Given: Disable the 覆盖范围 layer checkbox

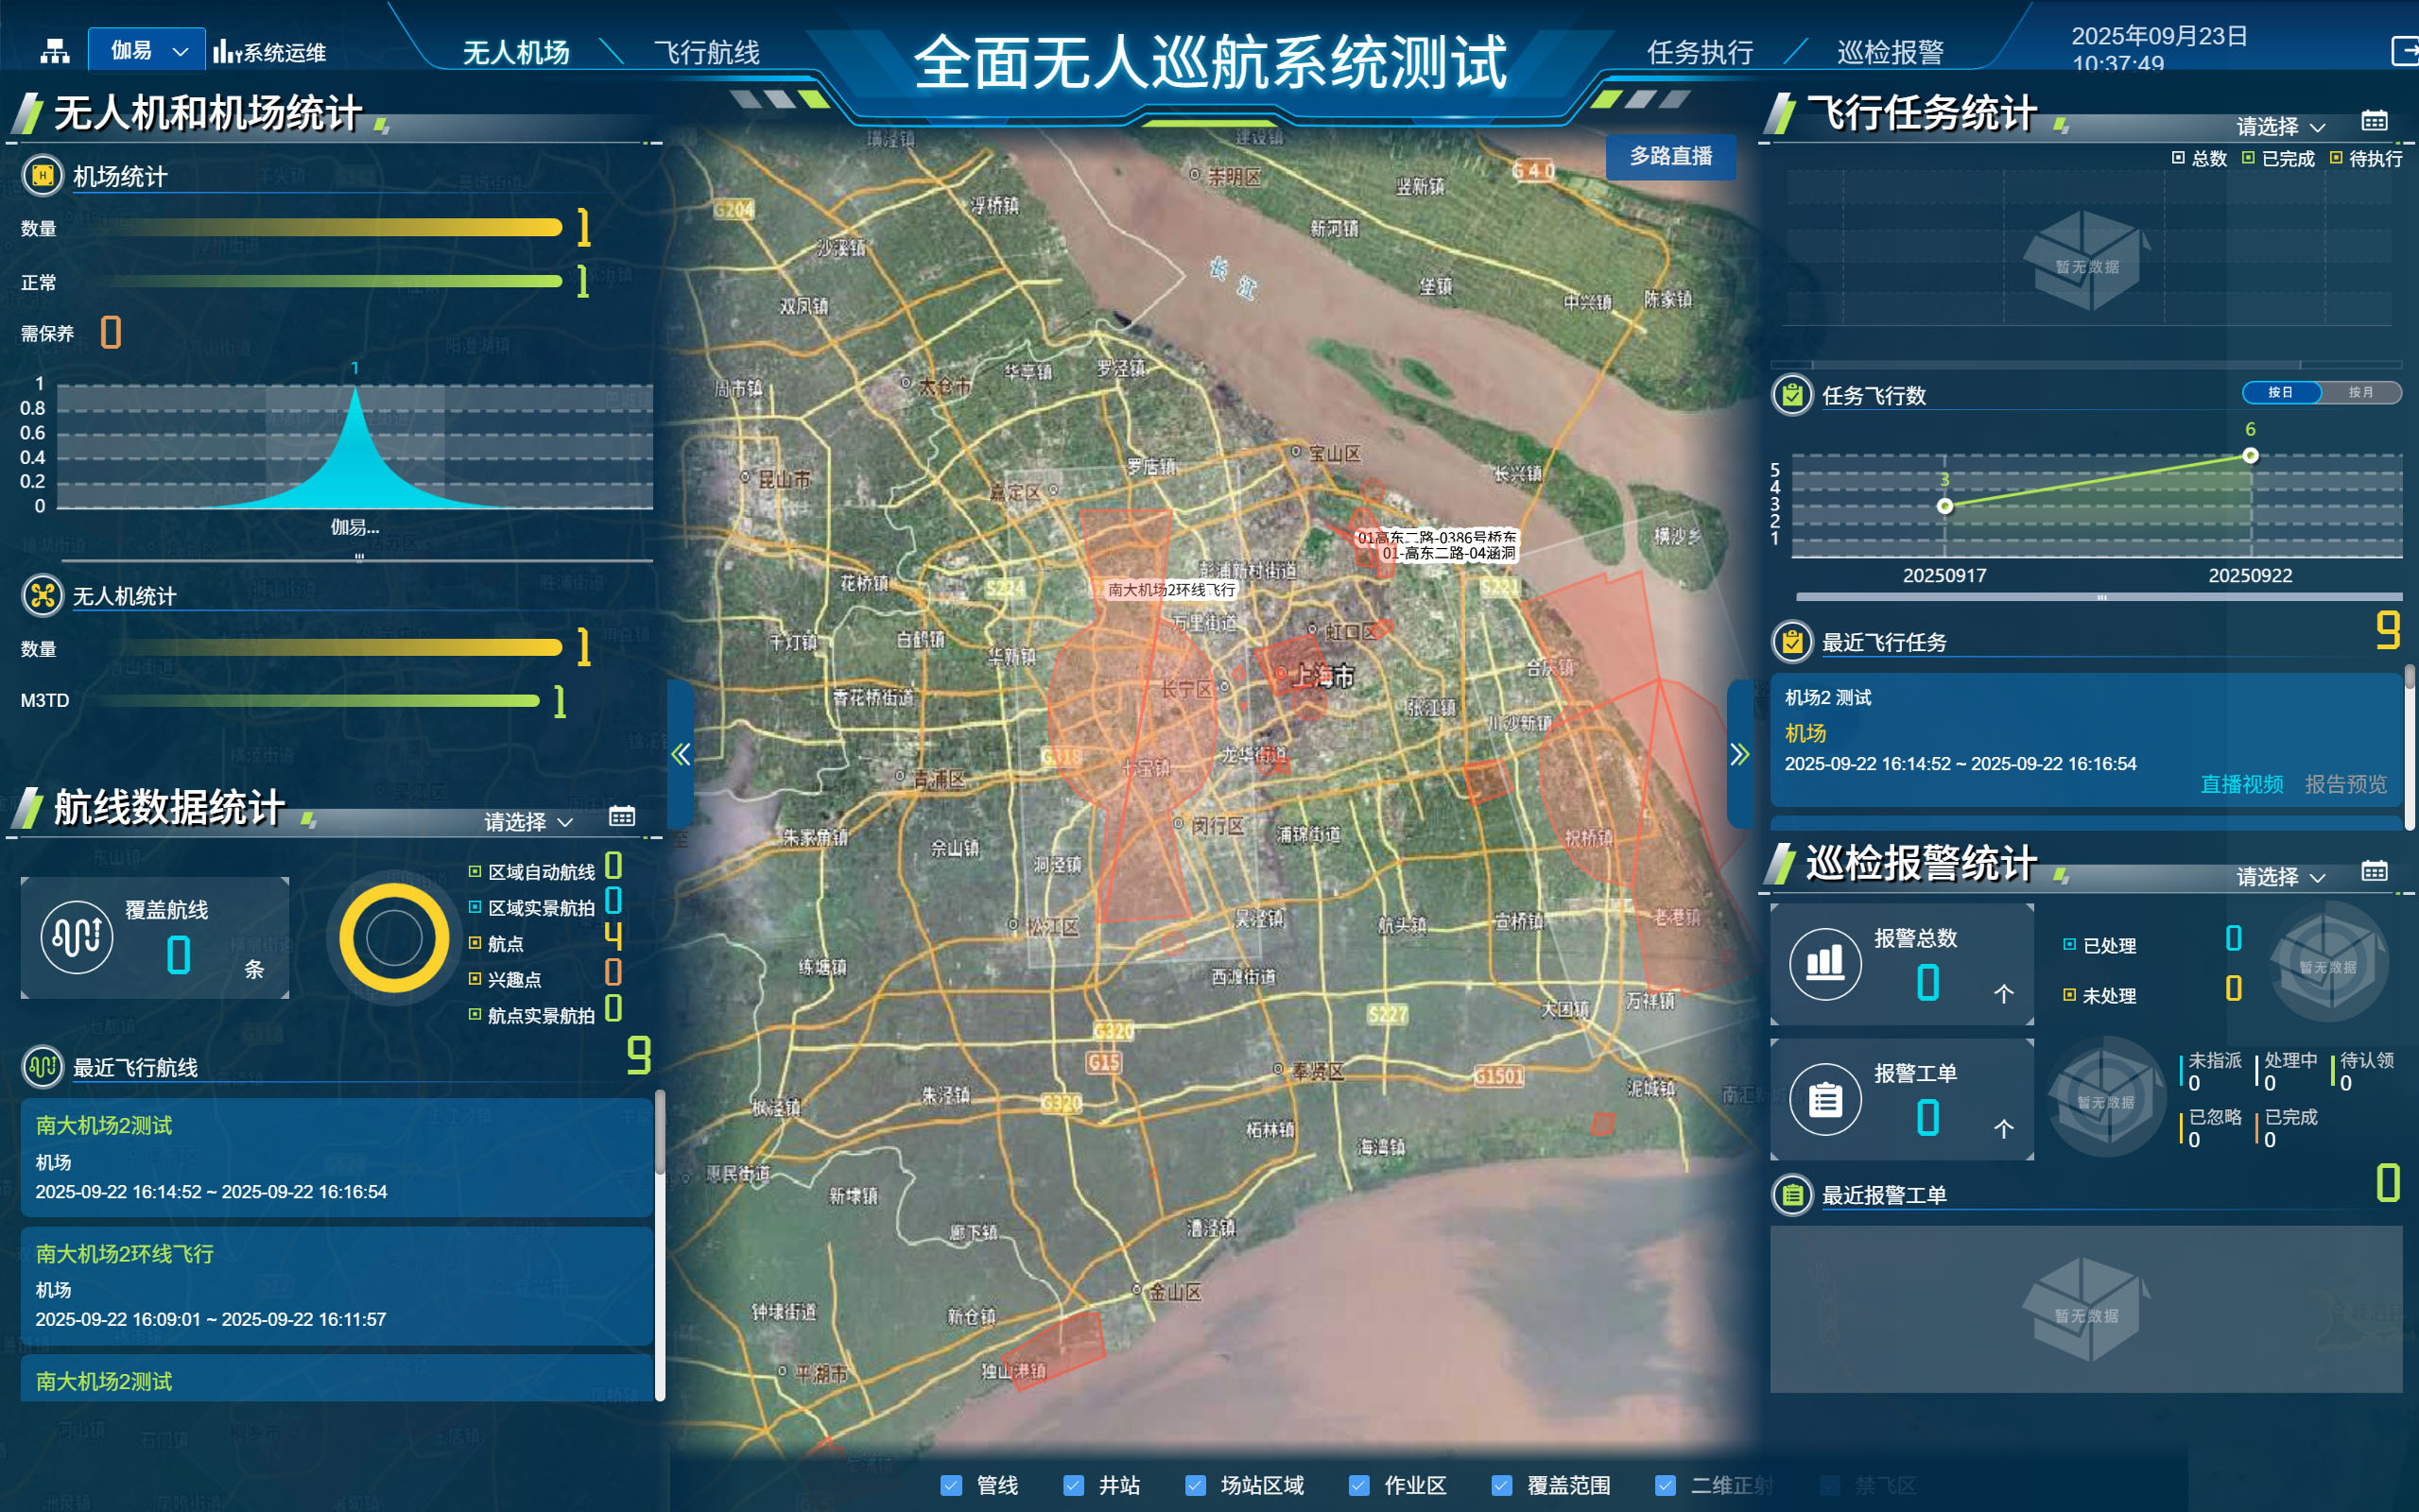Looking at the screenshot, I should click(x=1502, y=1485).
